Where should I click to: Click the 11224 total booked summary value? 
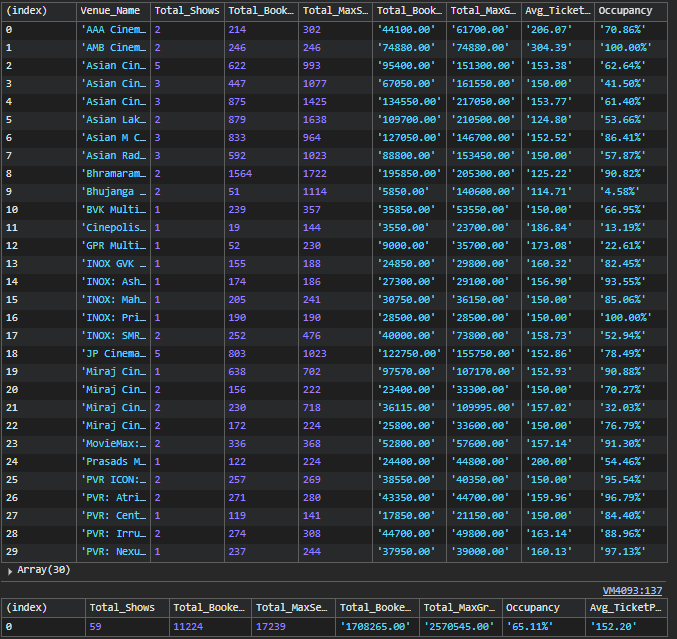pyautogui.click(x=188, y=626)
